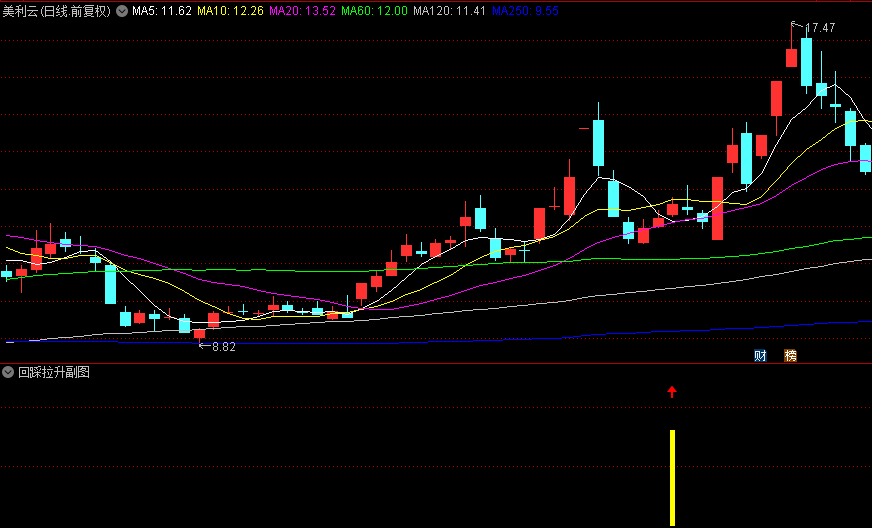Select the large cyan candle below 17.47
Screen dimensions: 872x528
coord(806,62)
